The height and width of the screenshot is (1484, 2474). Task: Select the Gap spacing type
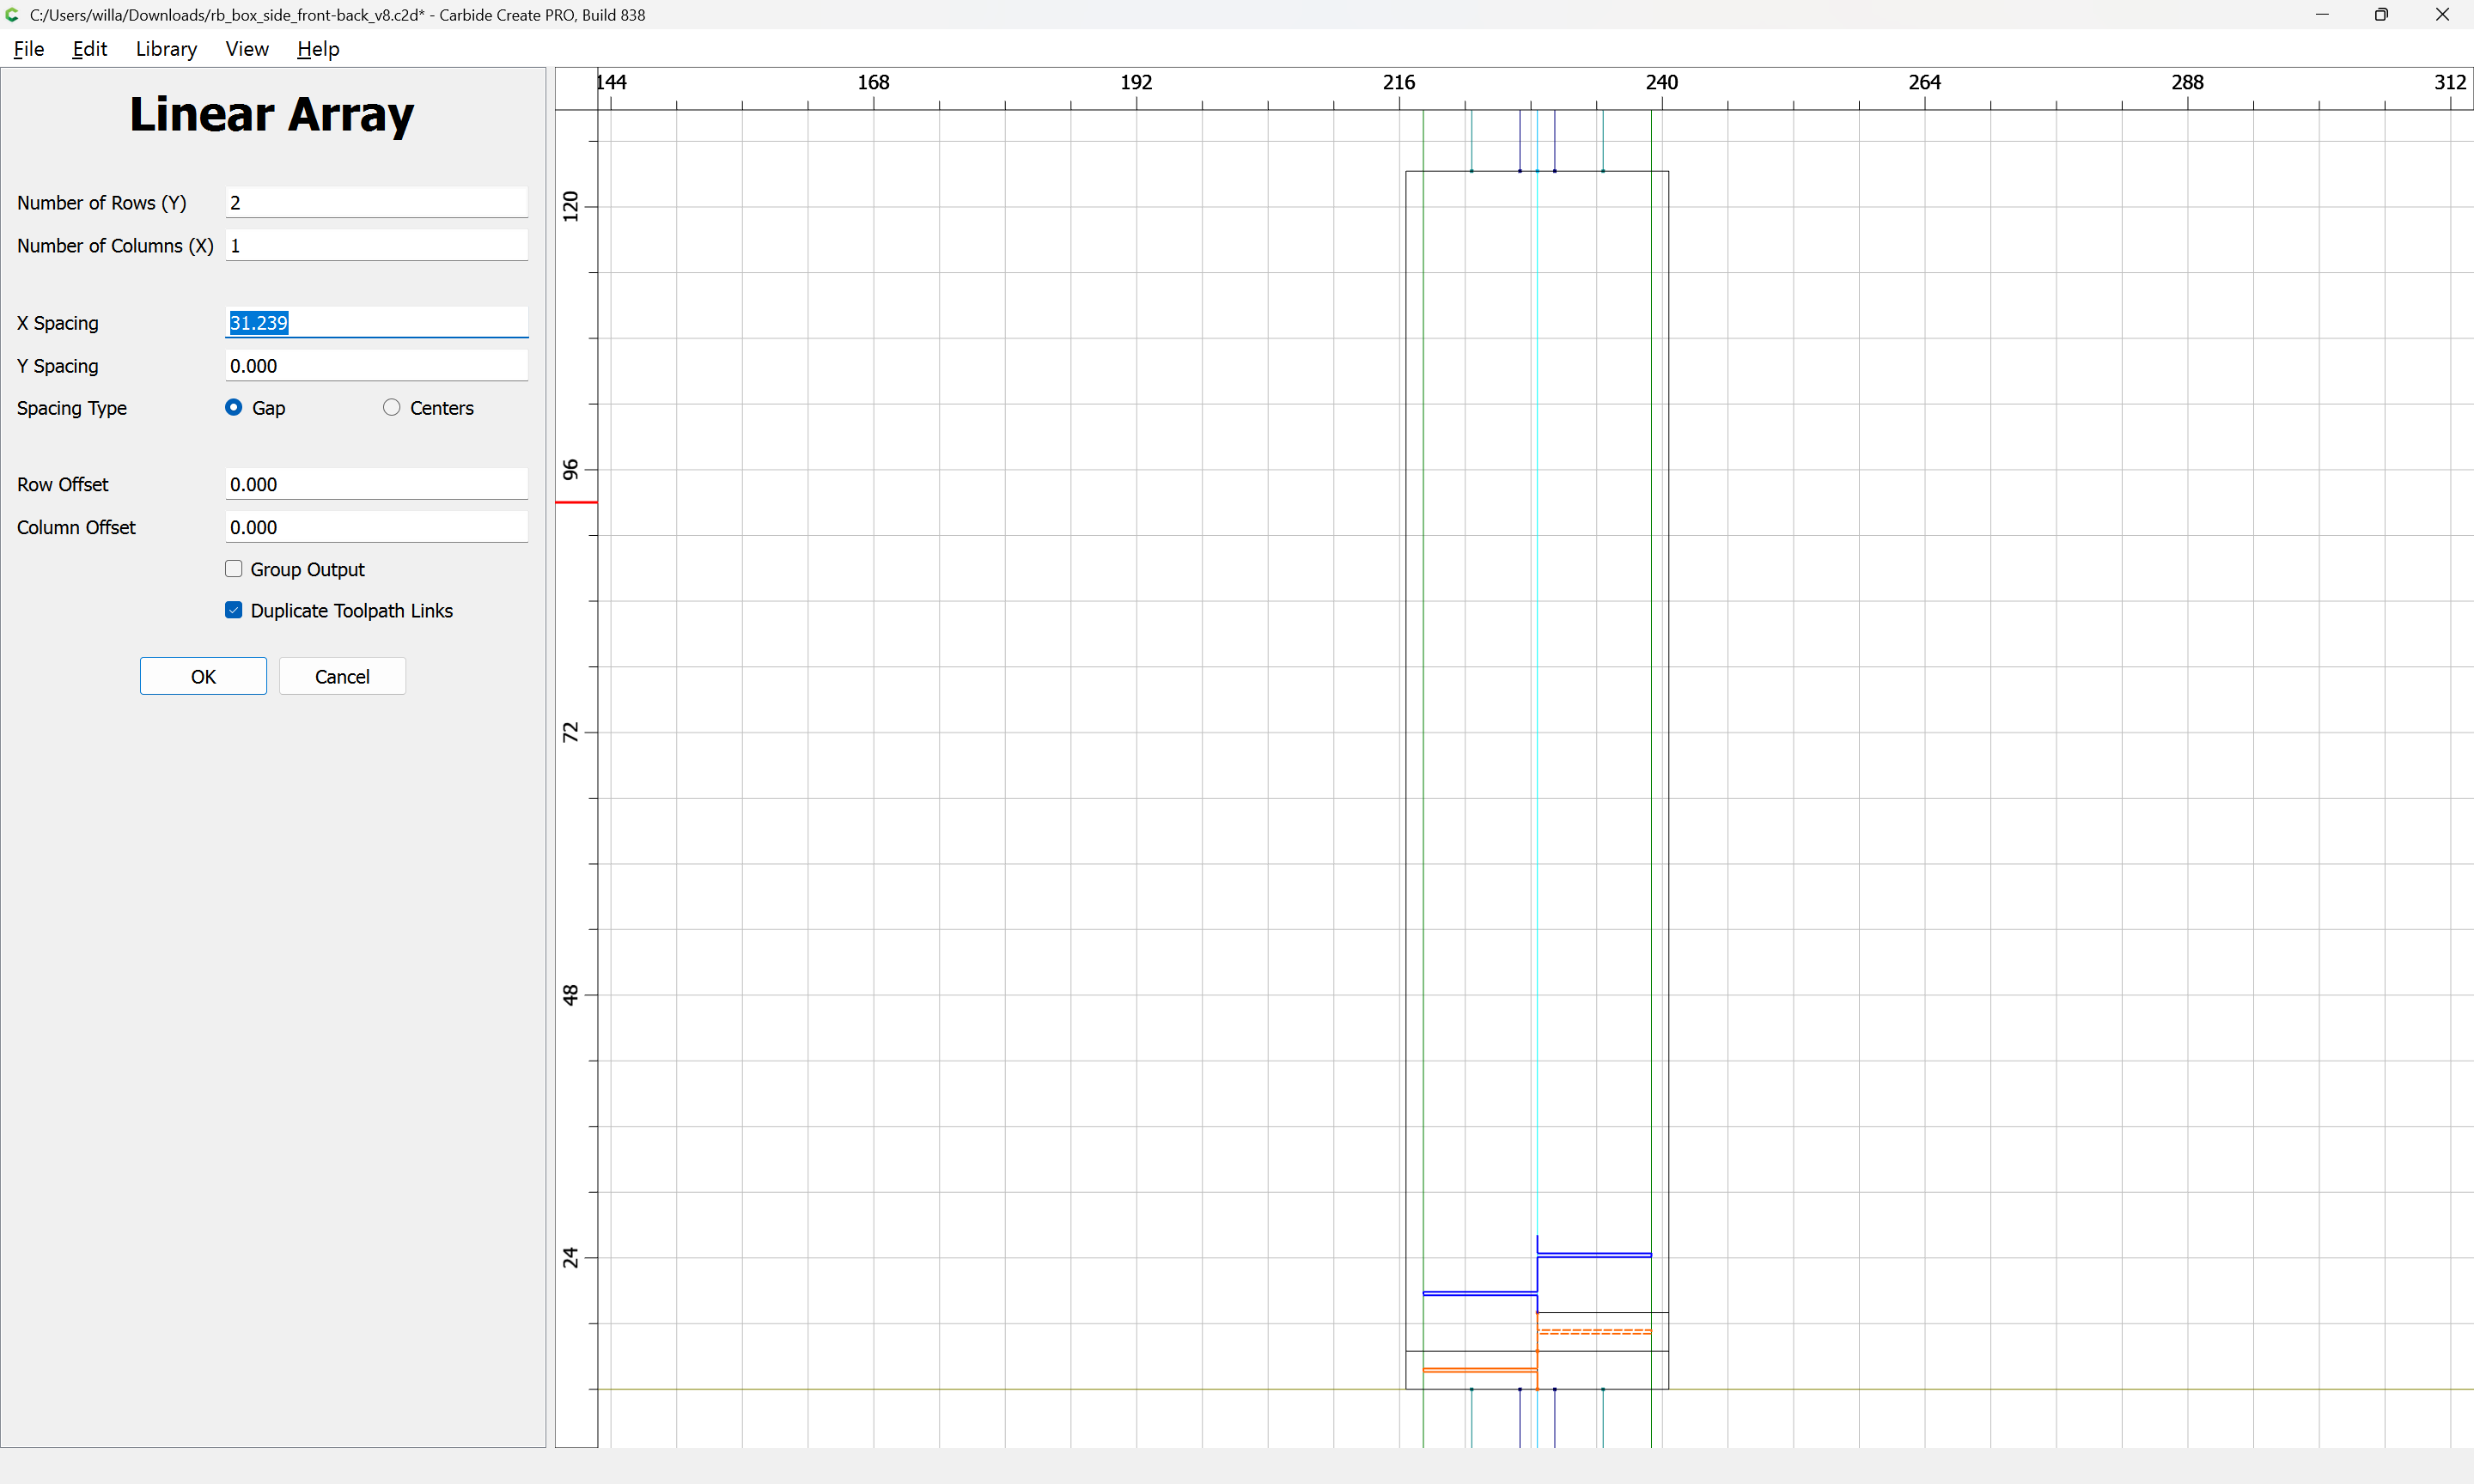pyautogui.click(x=234, y=407)
